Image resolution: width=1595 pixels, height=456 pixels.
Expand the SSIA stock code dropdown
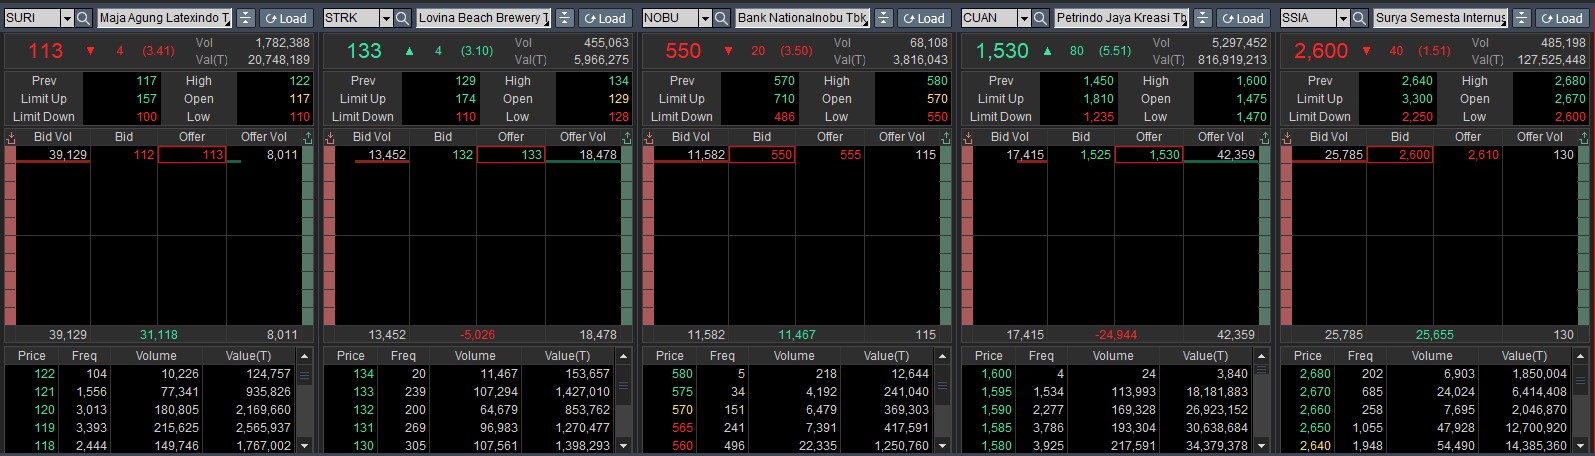tap(1343, 18)
